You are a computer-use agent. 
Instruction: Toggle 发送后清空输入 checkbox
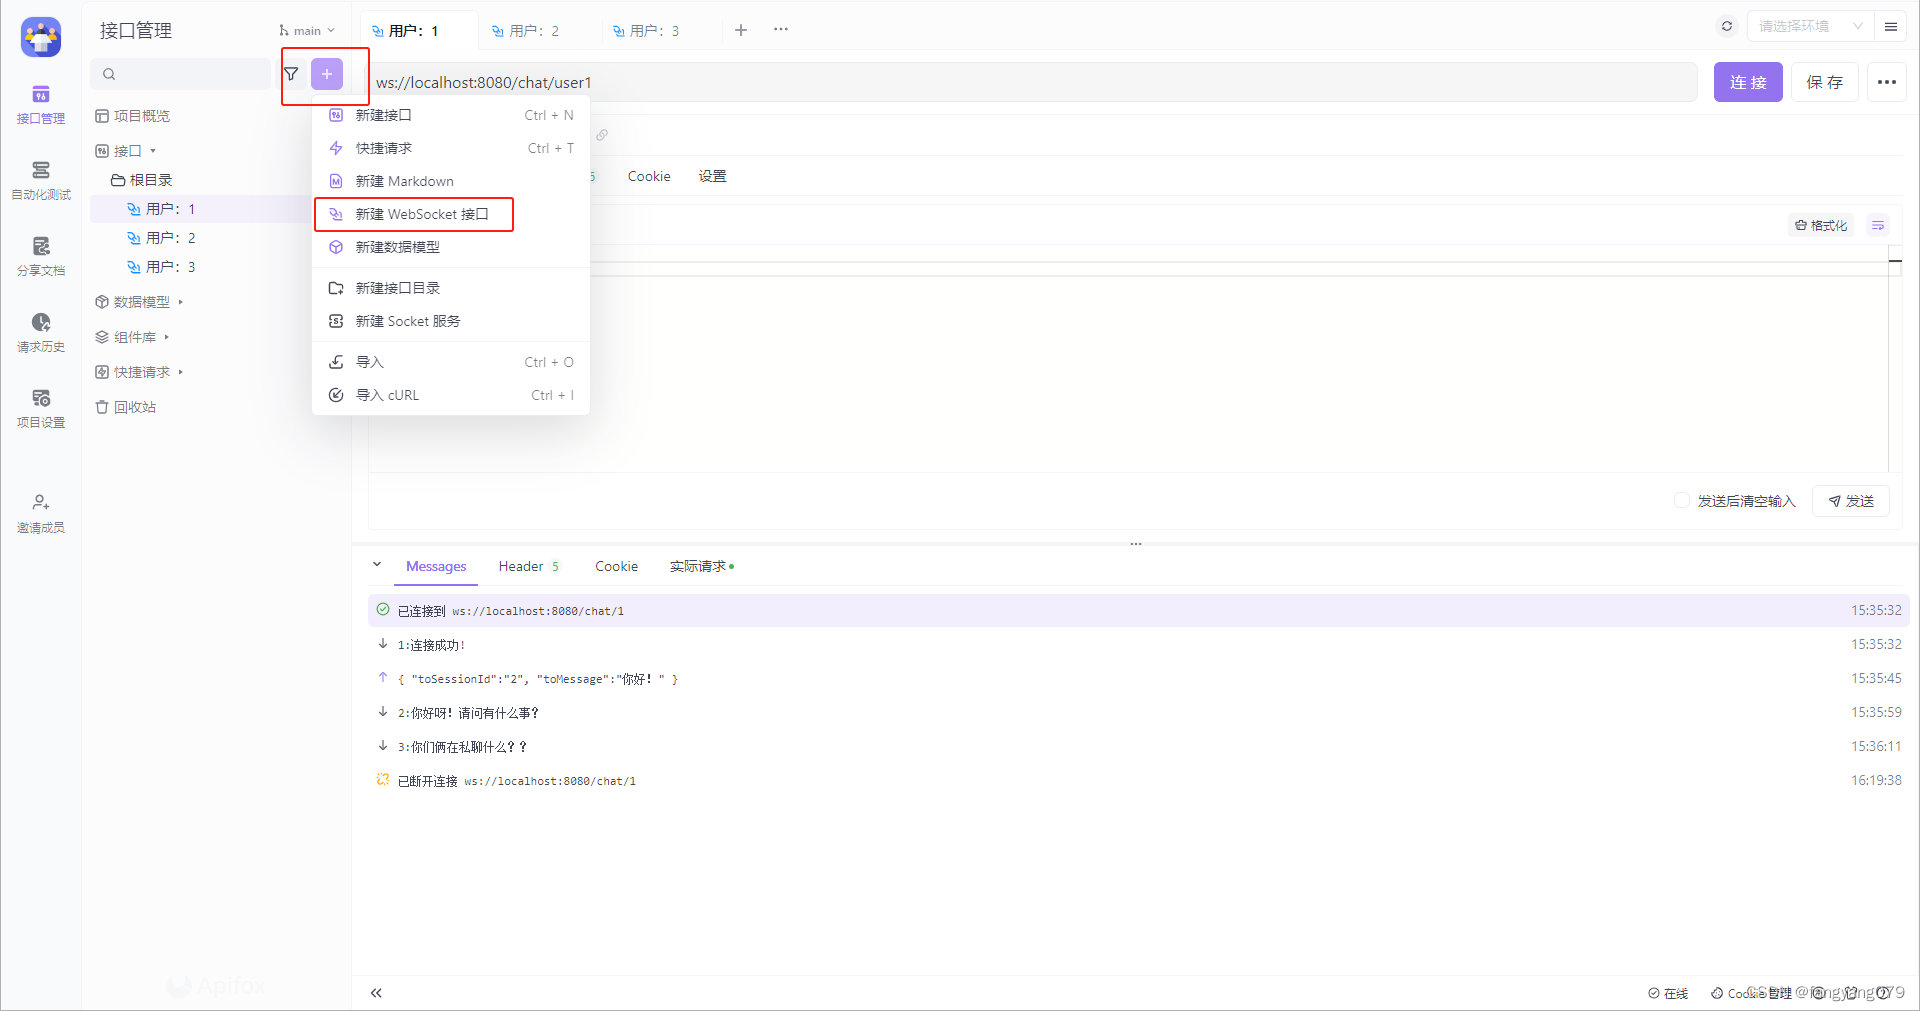pos(1681,500)
